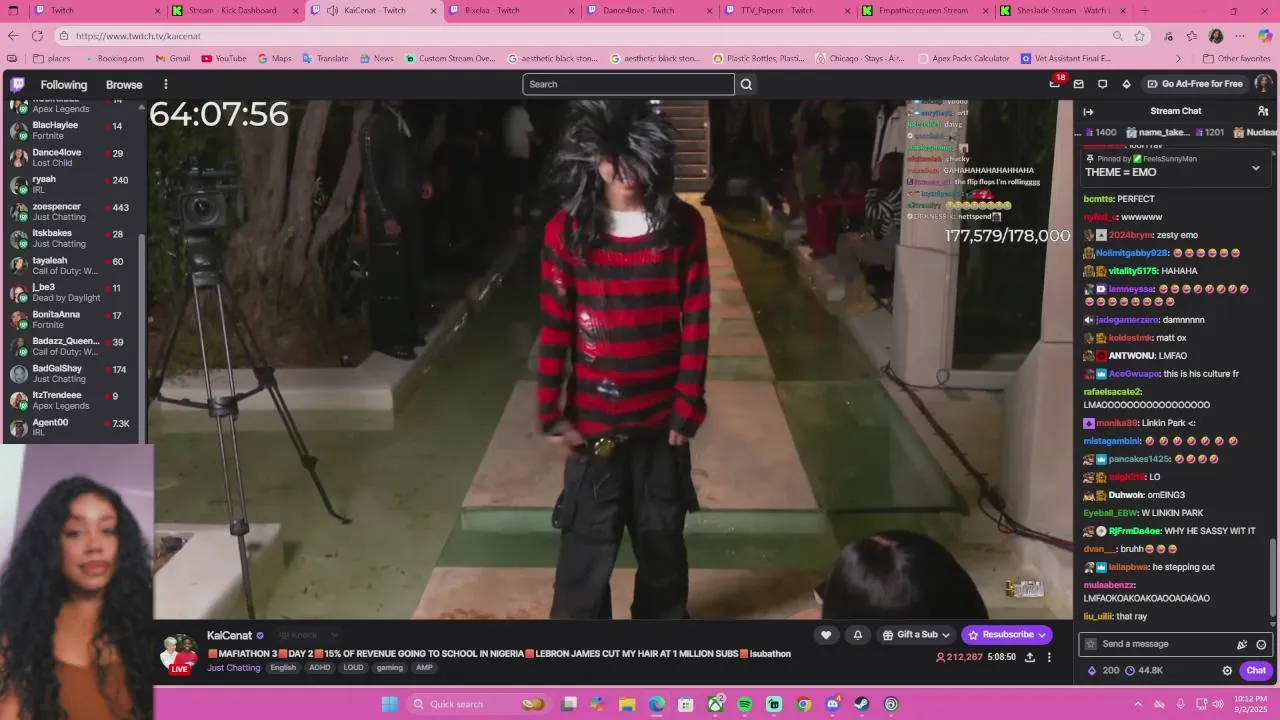Click the browser URL address bar
The image size is (1280, 720).
pos(590,36)
